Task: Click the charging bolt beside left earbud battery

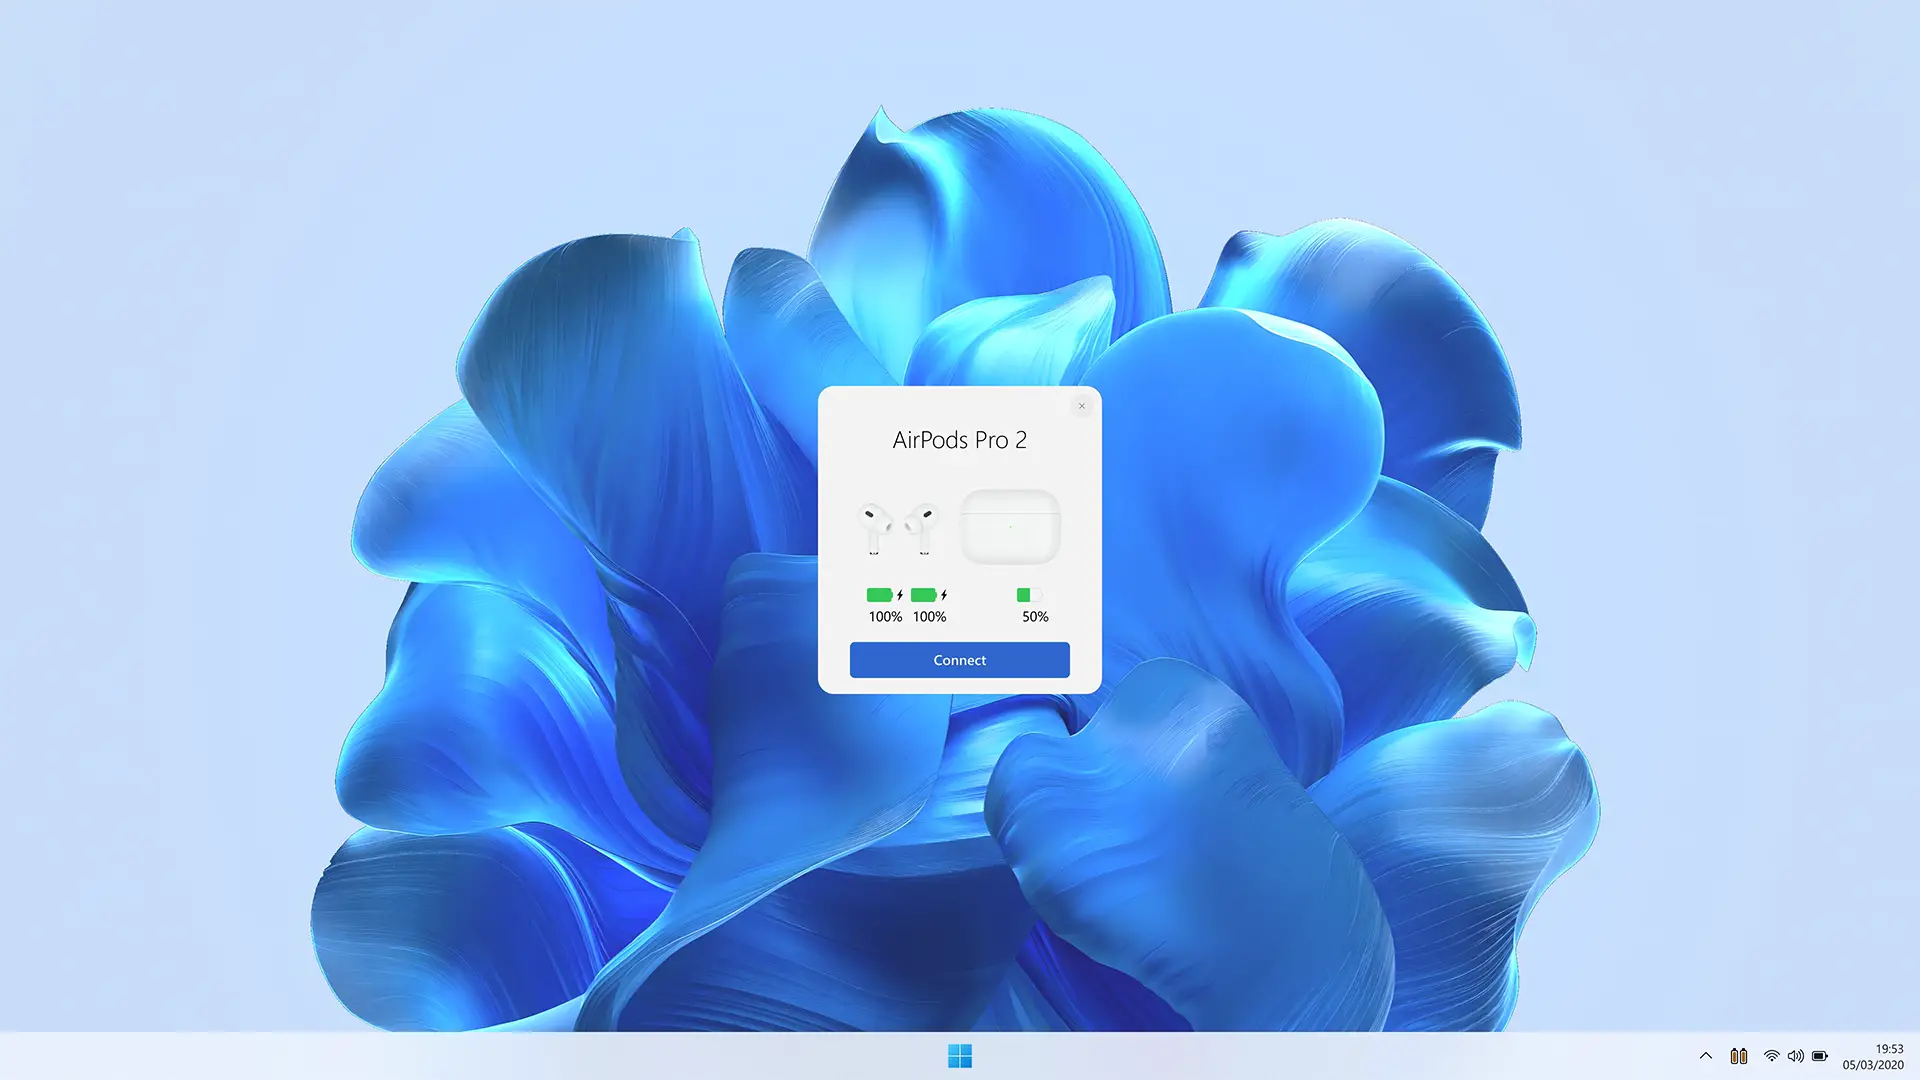Action: point(900,595)
